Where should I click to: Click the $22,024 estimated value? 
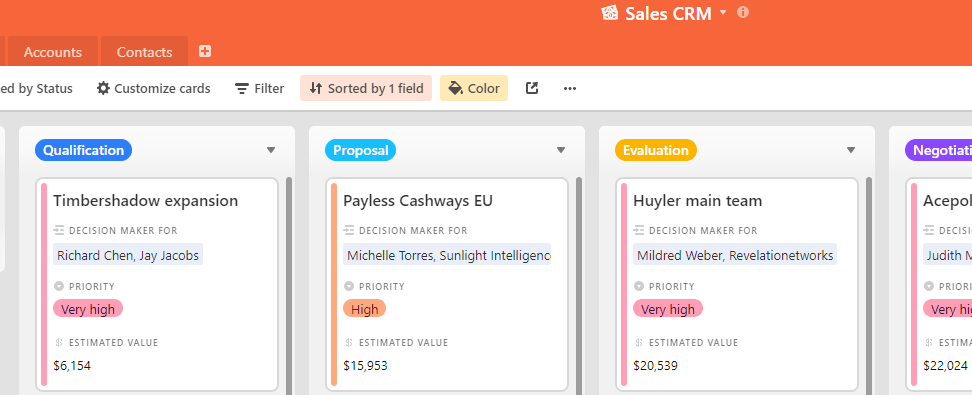[945, 366]
